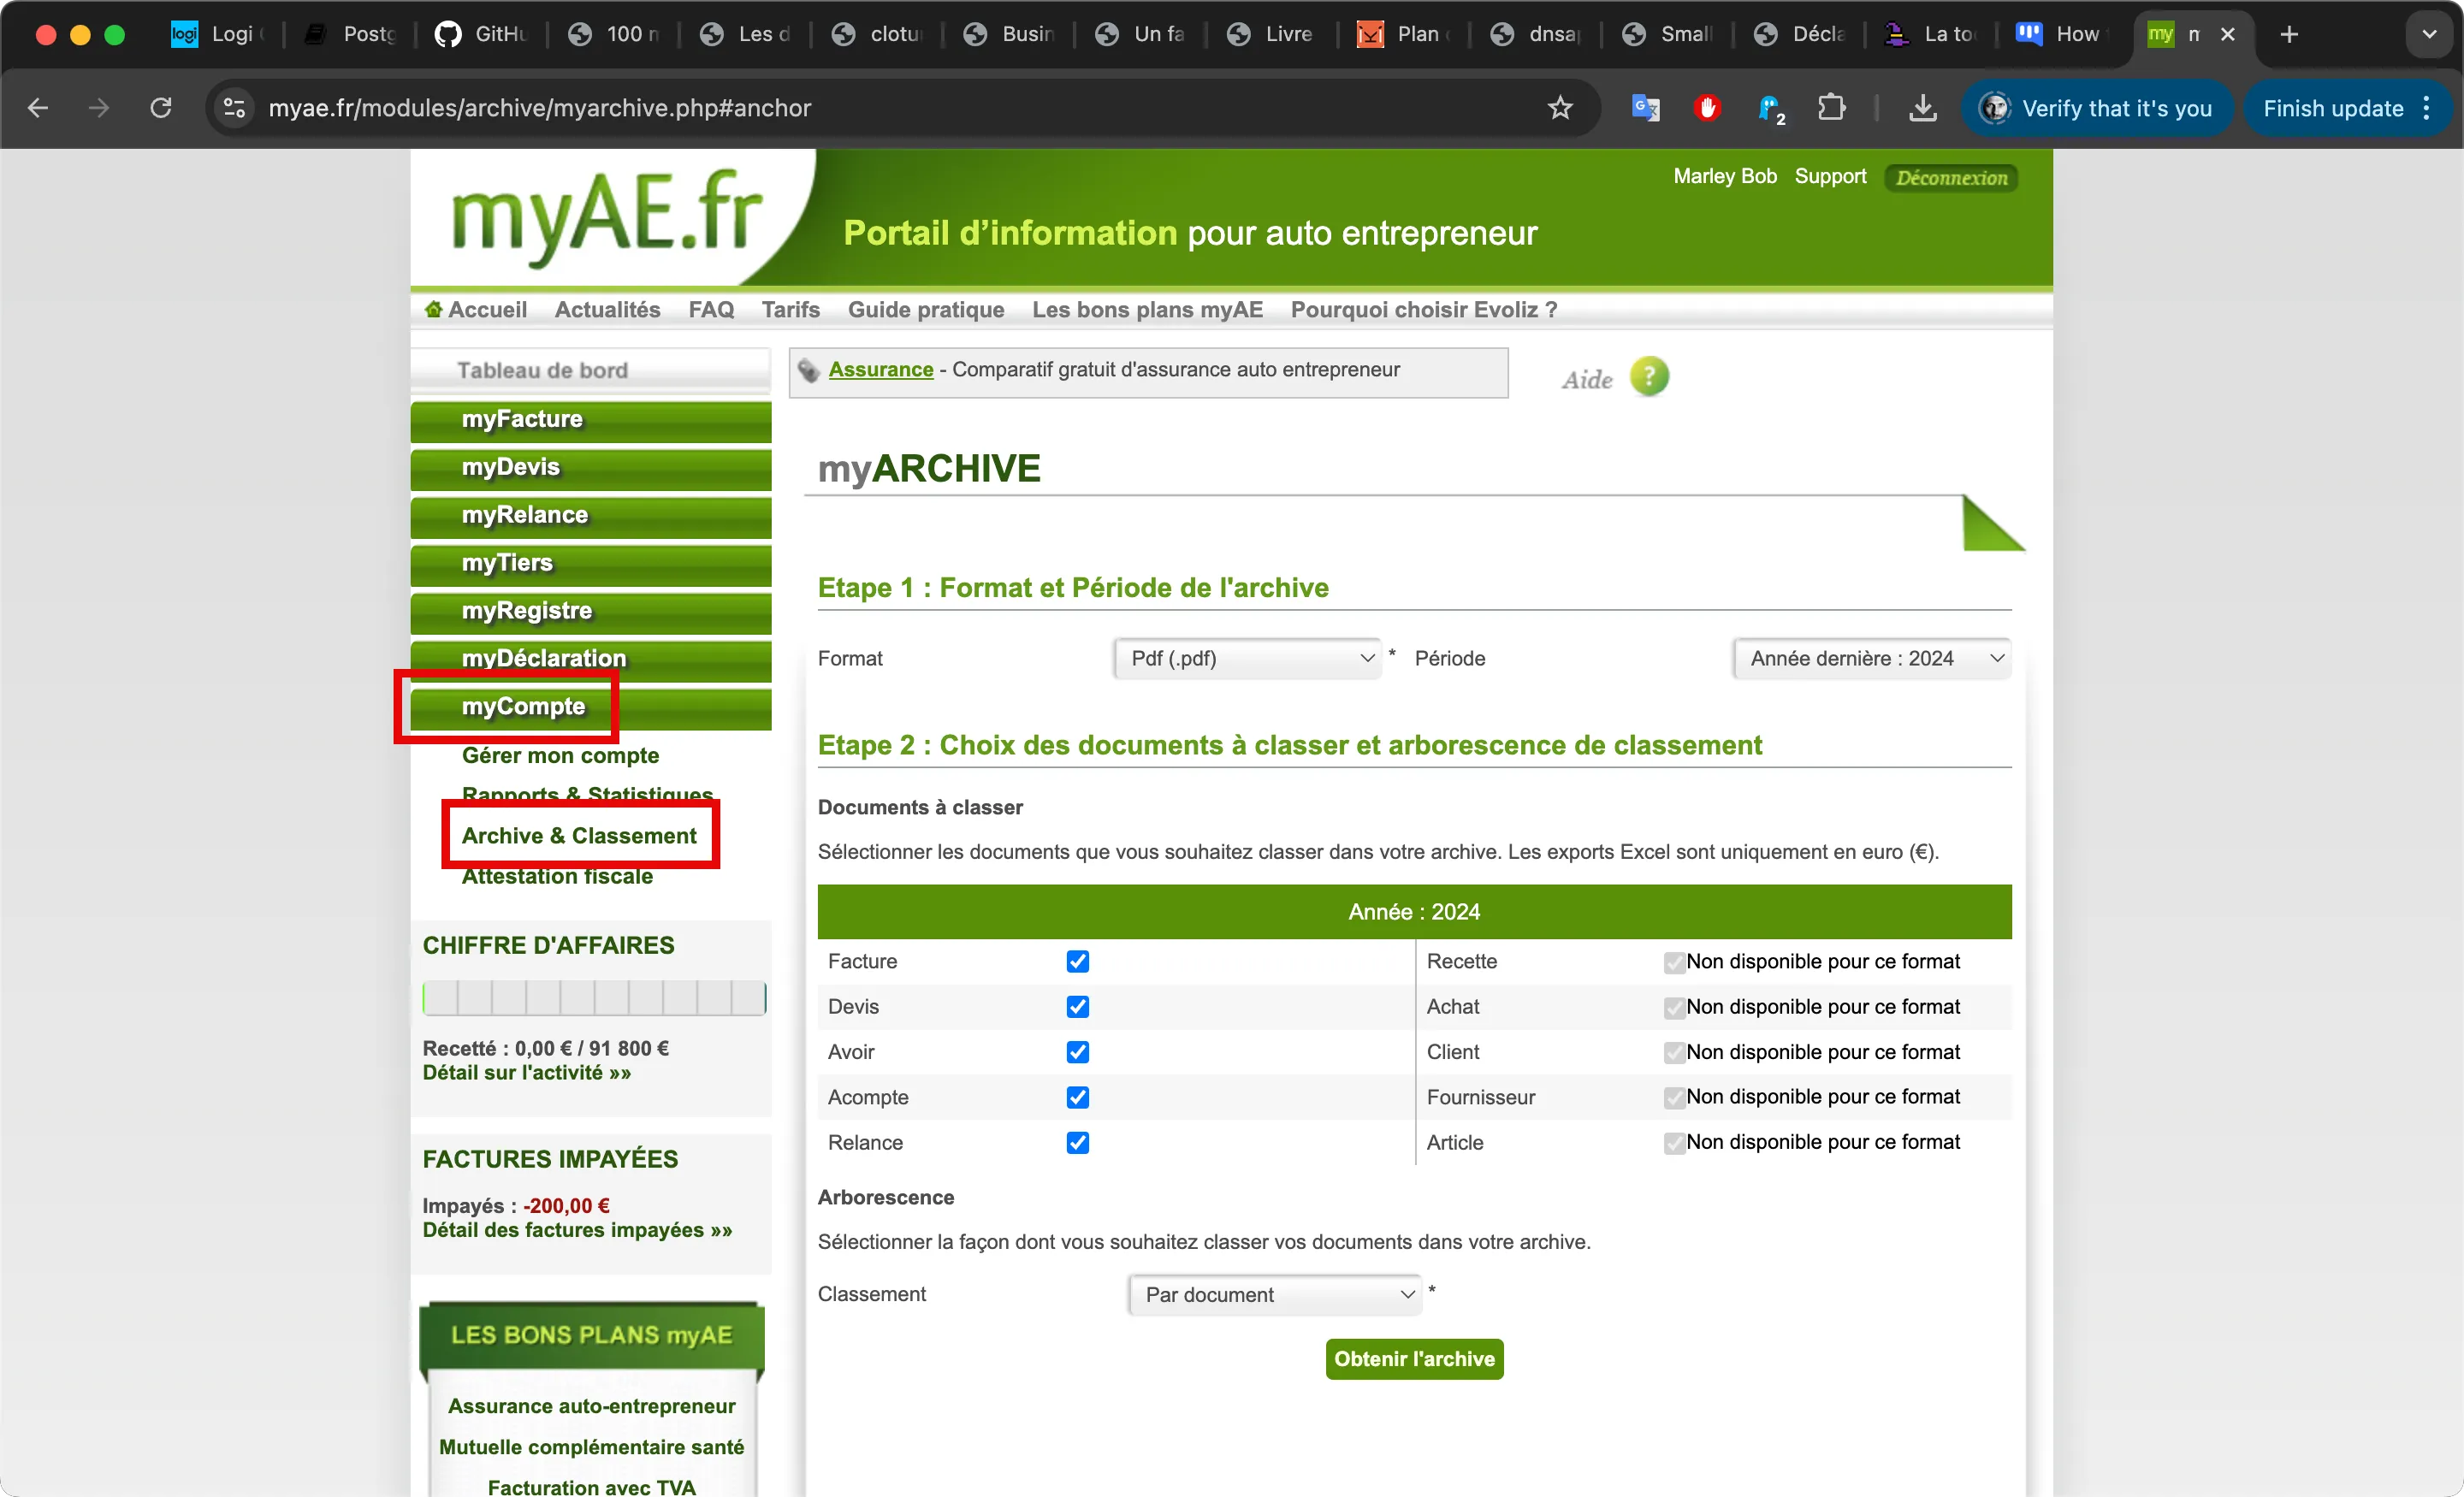This screenshot has height=1497, width=2464.
Task: Click the Chiffre d'affaires progress bar
Action: click(594, 999)
